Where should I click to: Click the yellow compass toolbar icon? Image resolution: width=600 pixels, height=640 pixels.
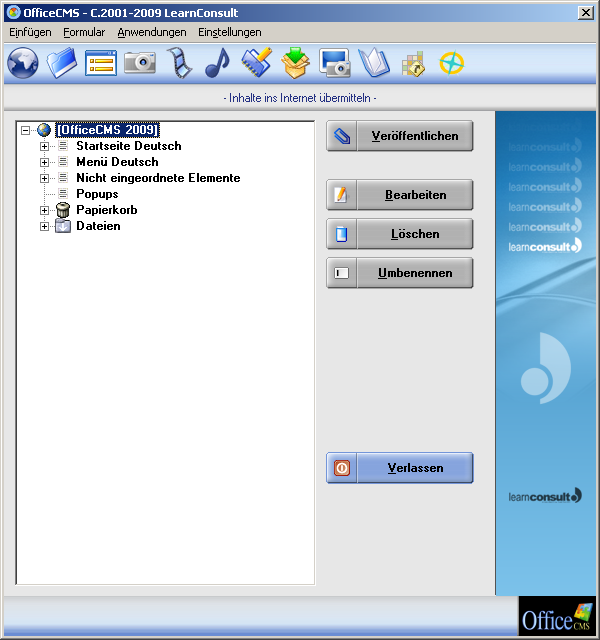(x=452, y=63)
